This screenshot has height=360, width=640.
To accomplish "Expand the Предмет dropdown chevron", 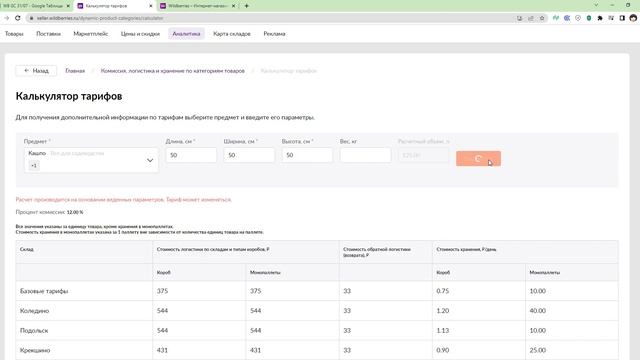I will 150,160.
